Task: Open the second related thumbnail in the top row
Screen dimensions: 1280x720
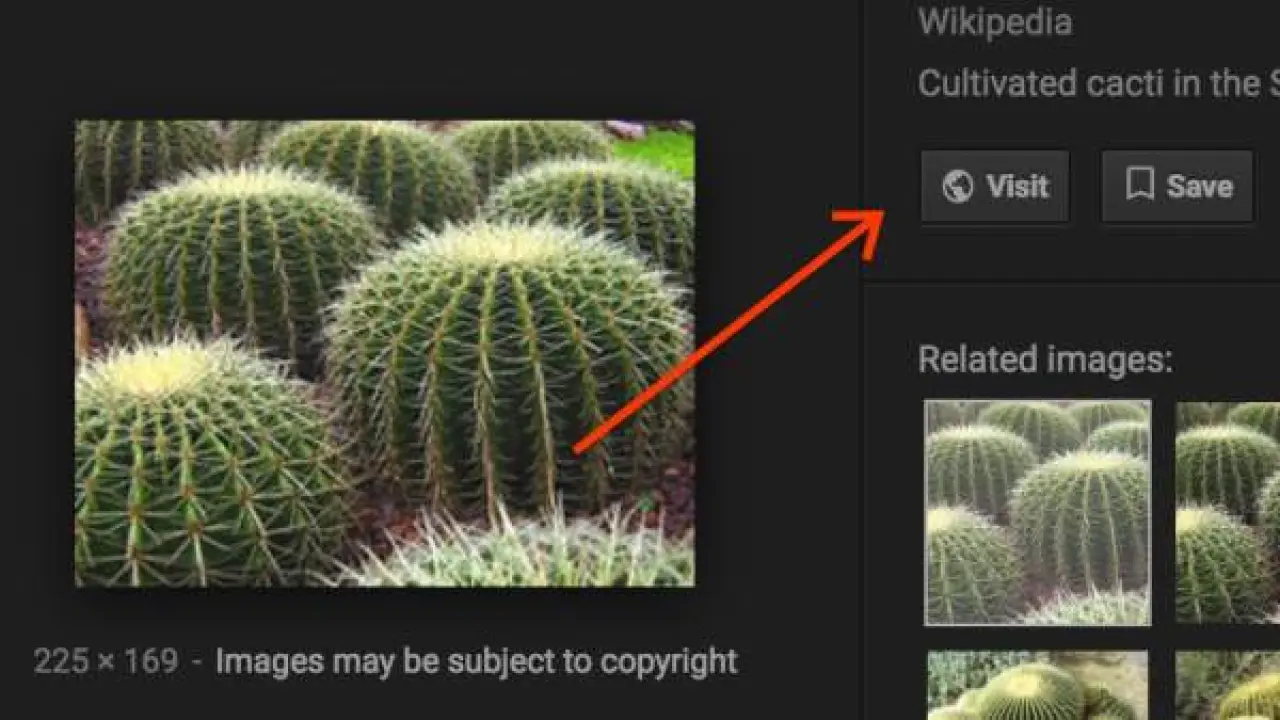Action: point(1228,512)
